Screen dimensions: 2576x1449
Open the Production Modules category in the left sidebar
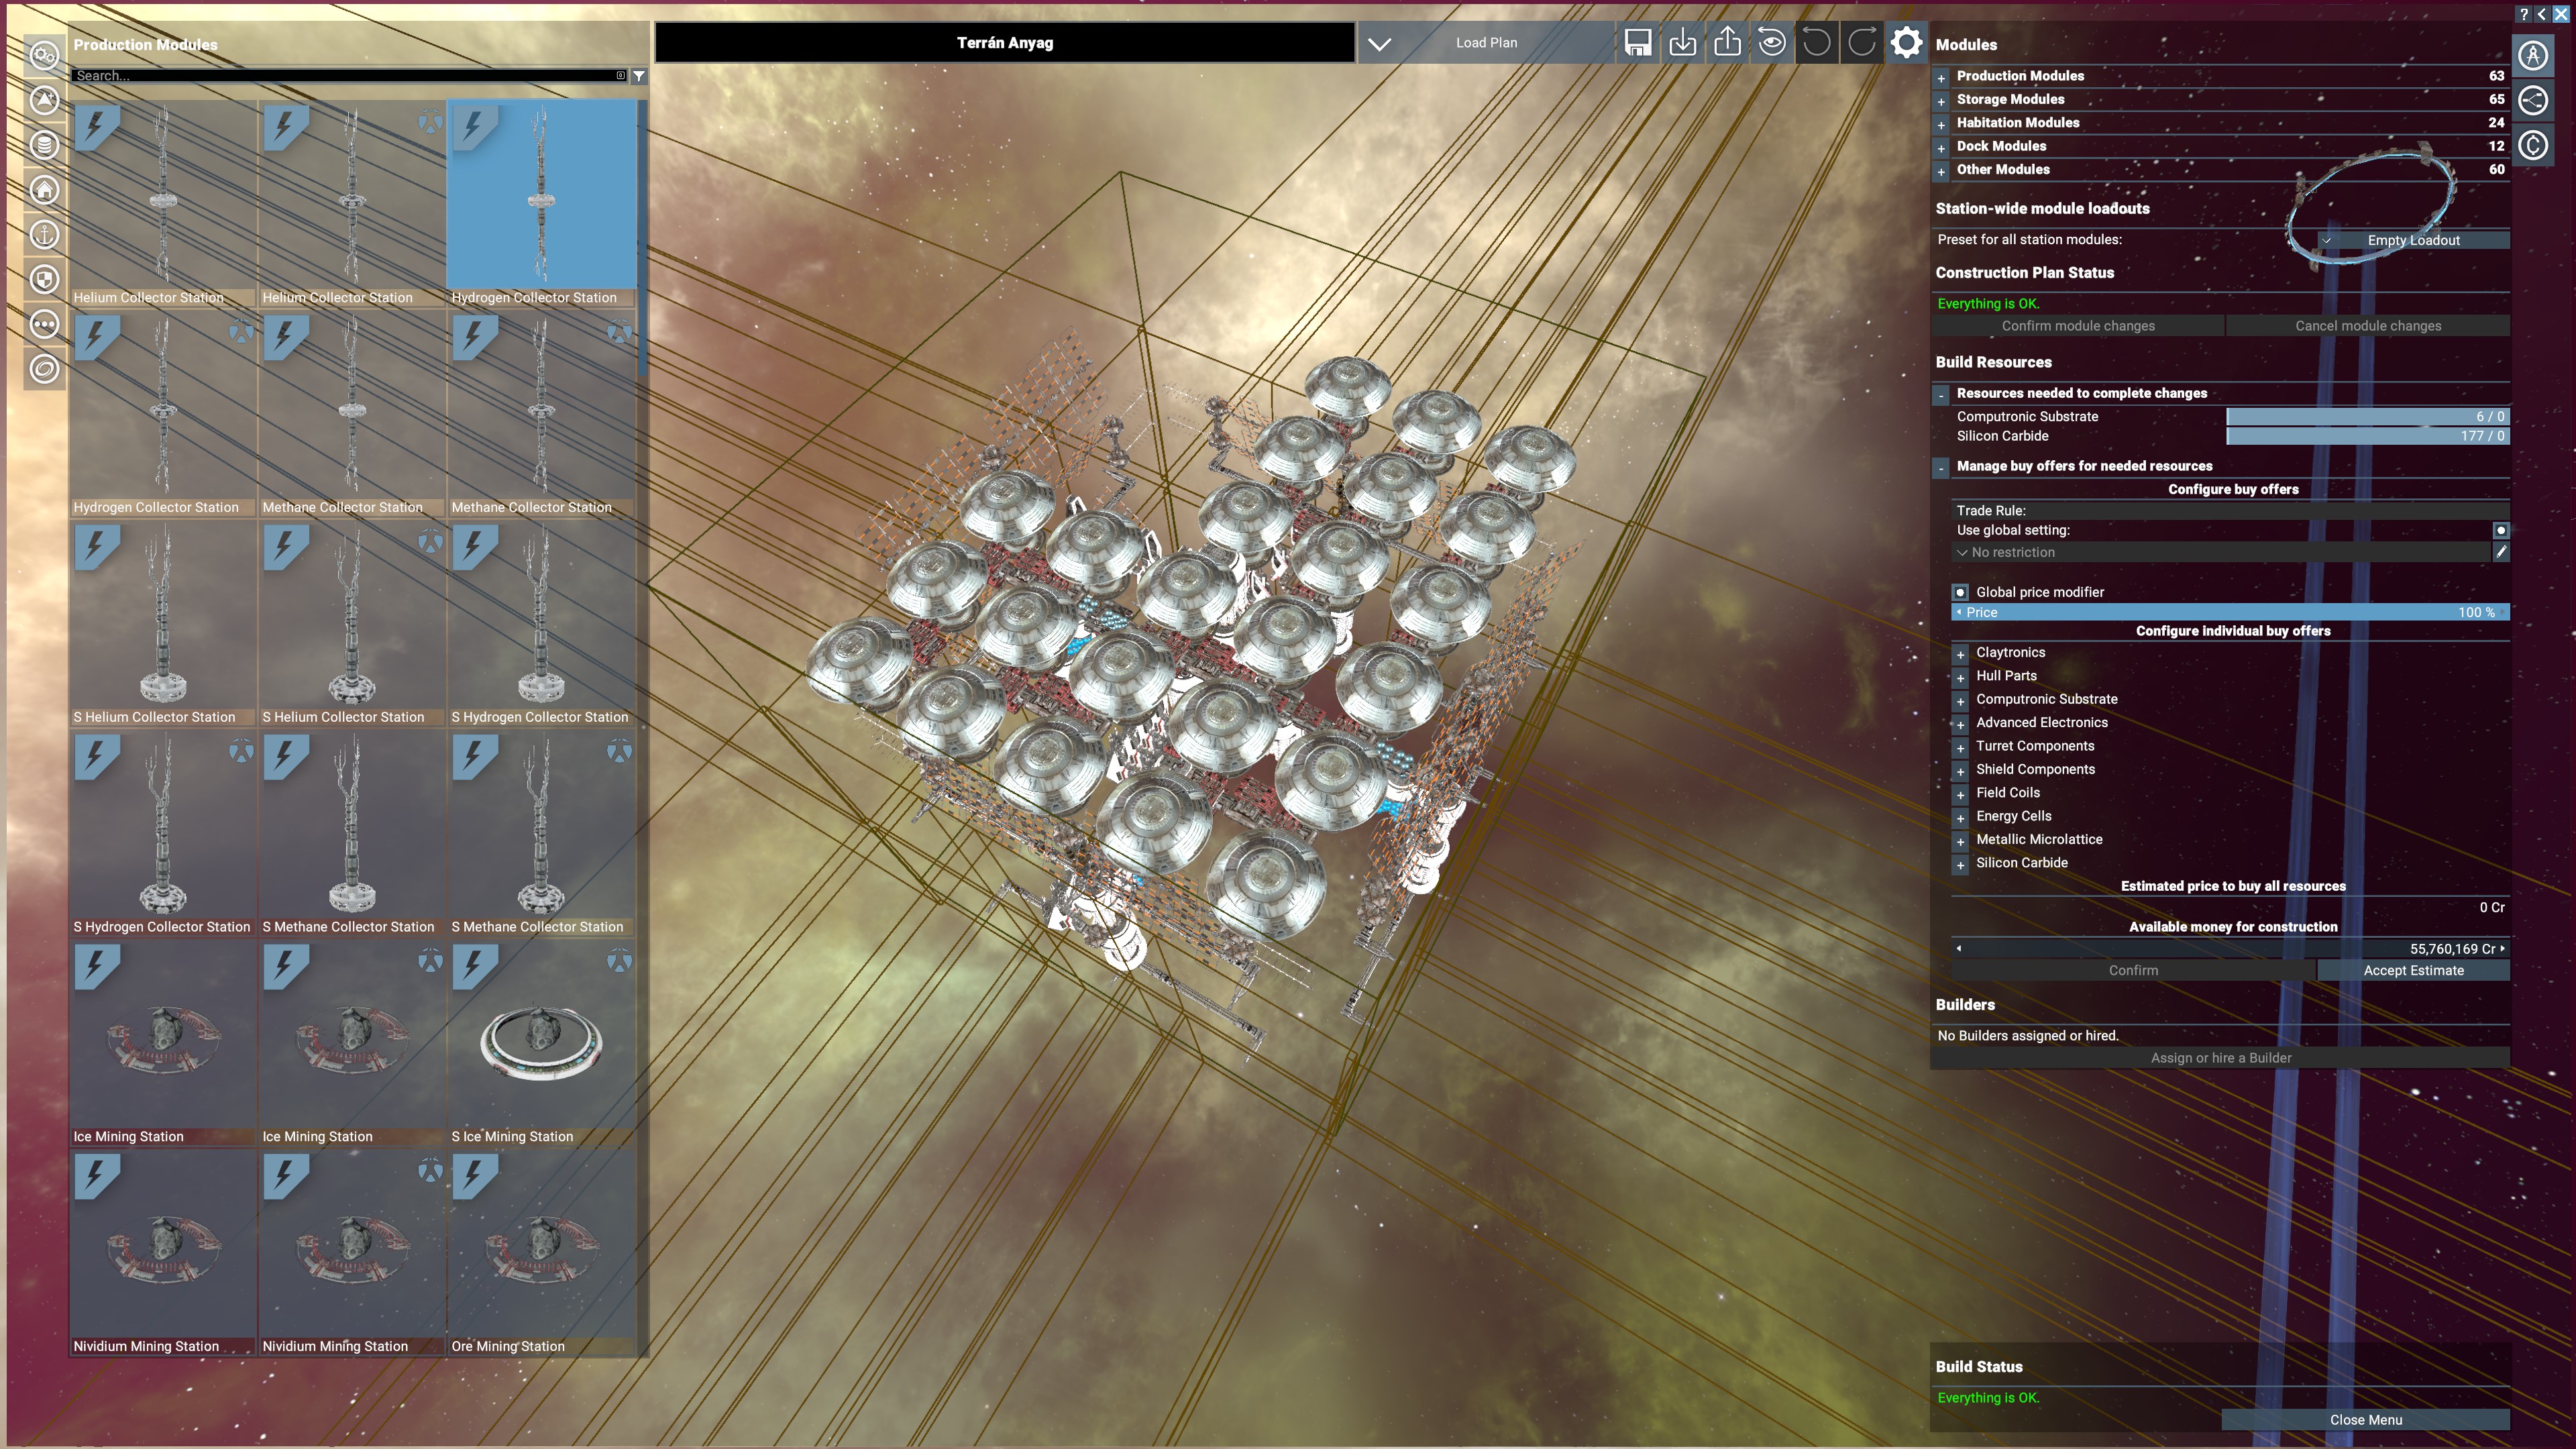point(44,55)
